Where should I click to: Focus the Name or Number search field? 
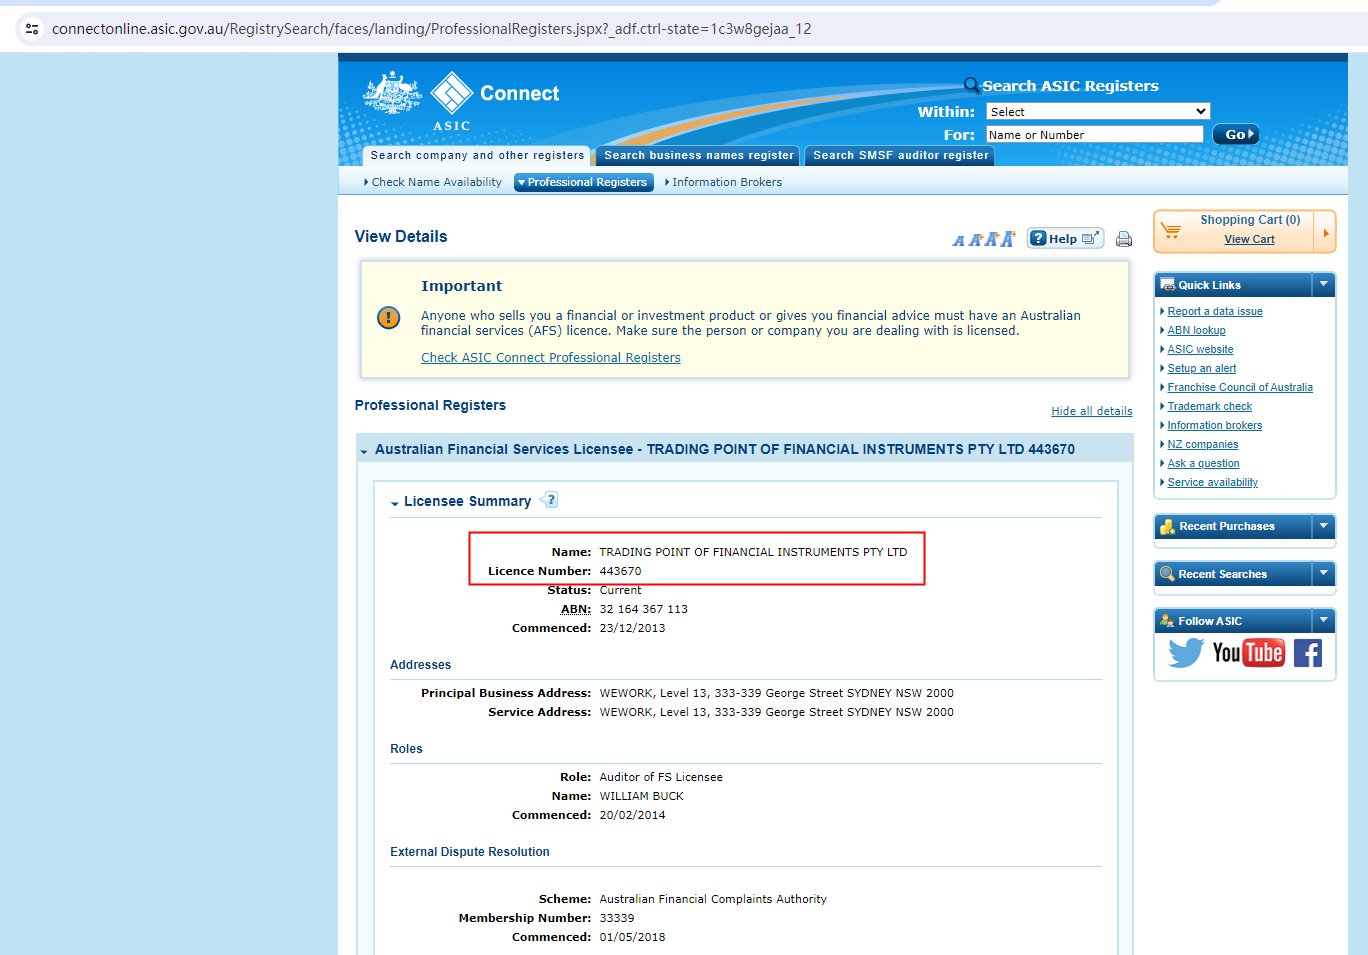[x=1094, y=135]
